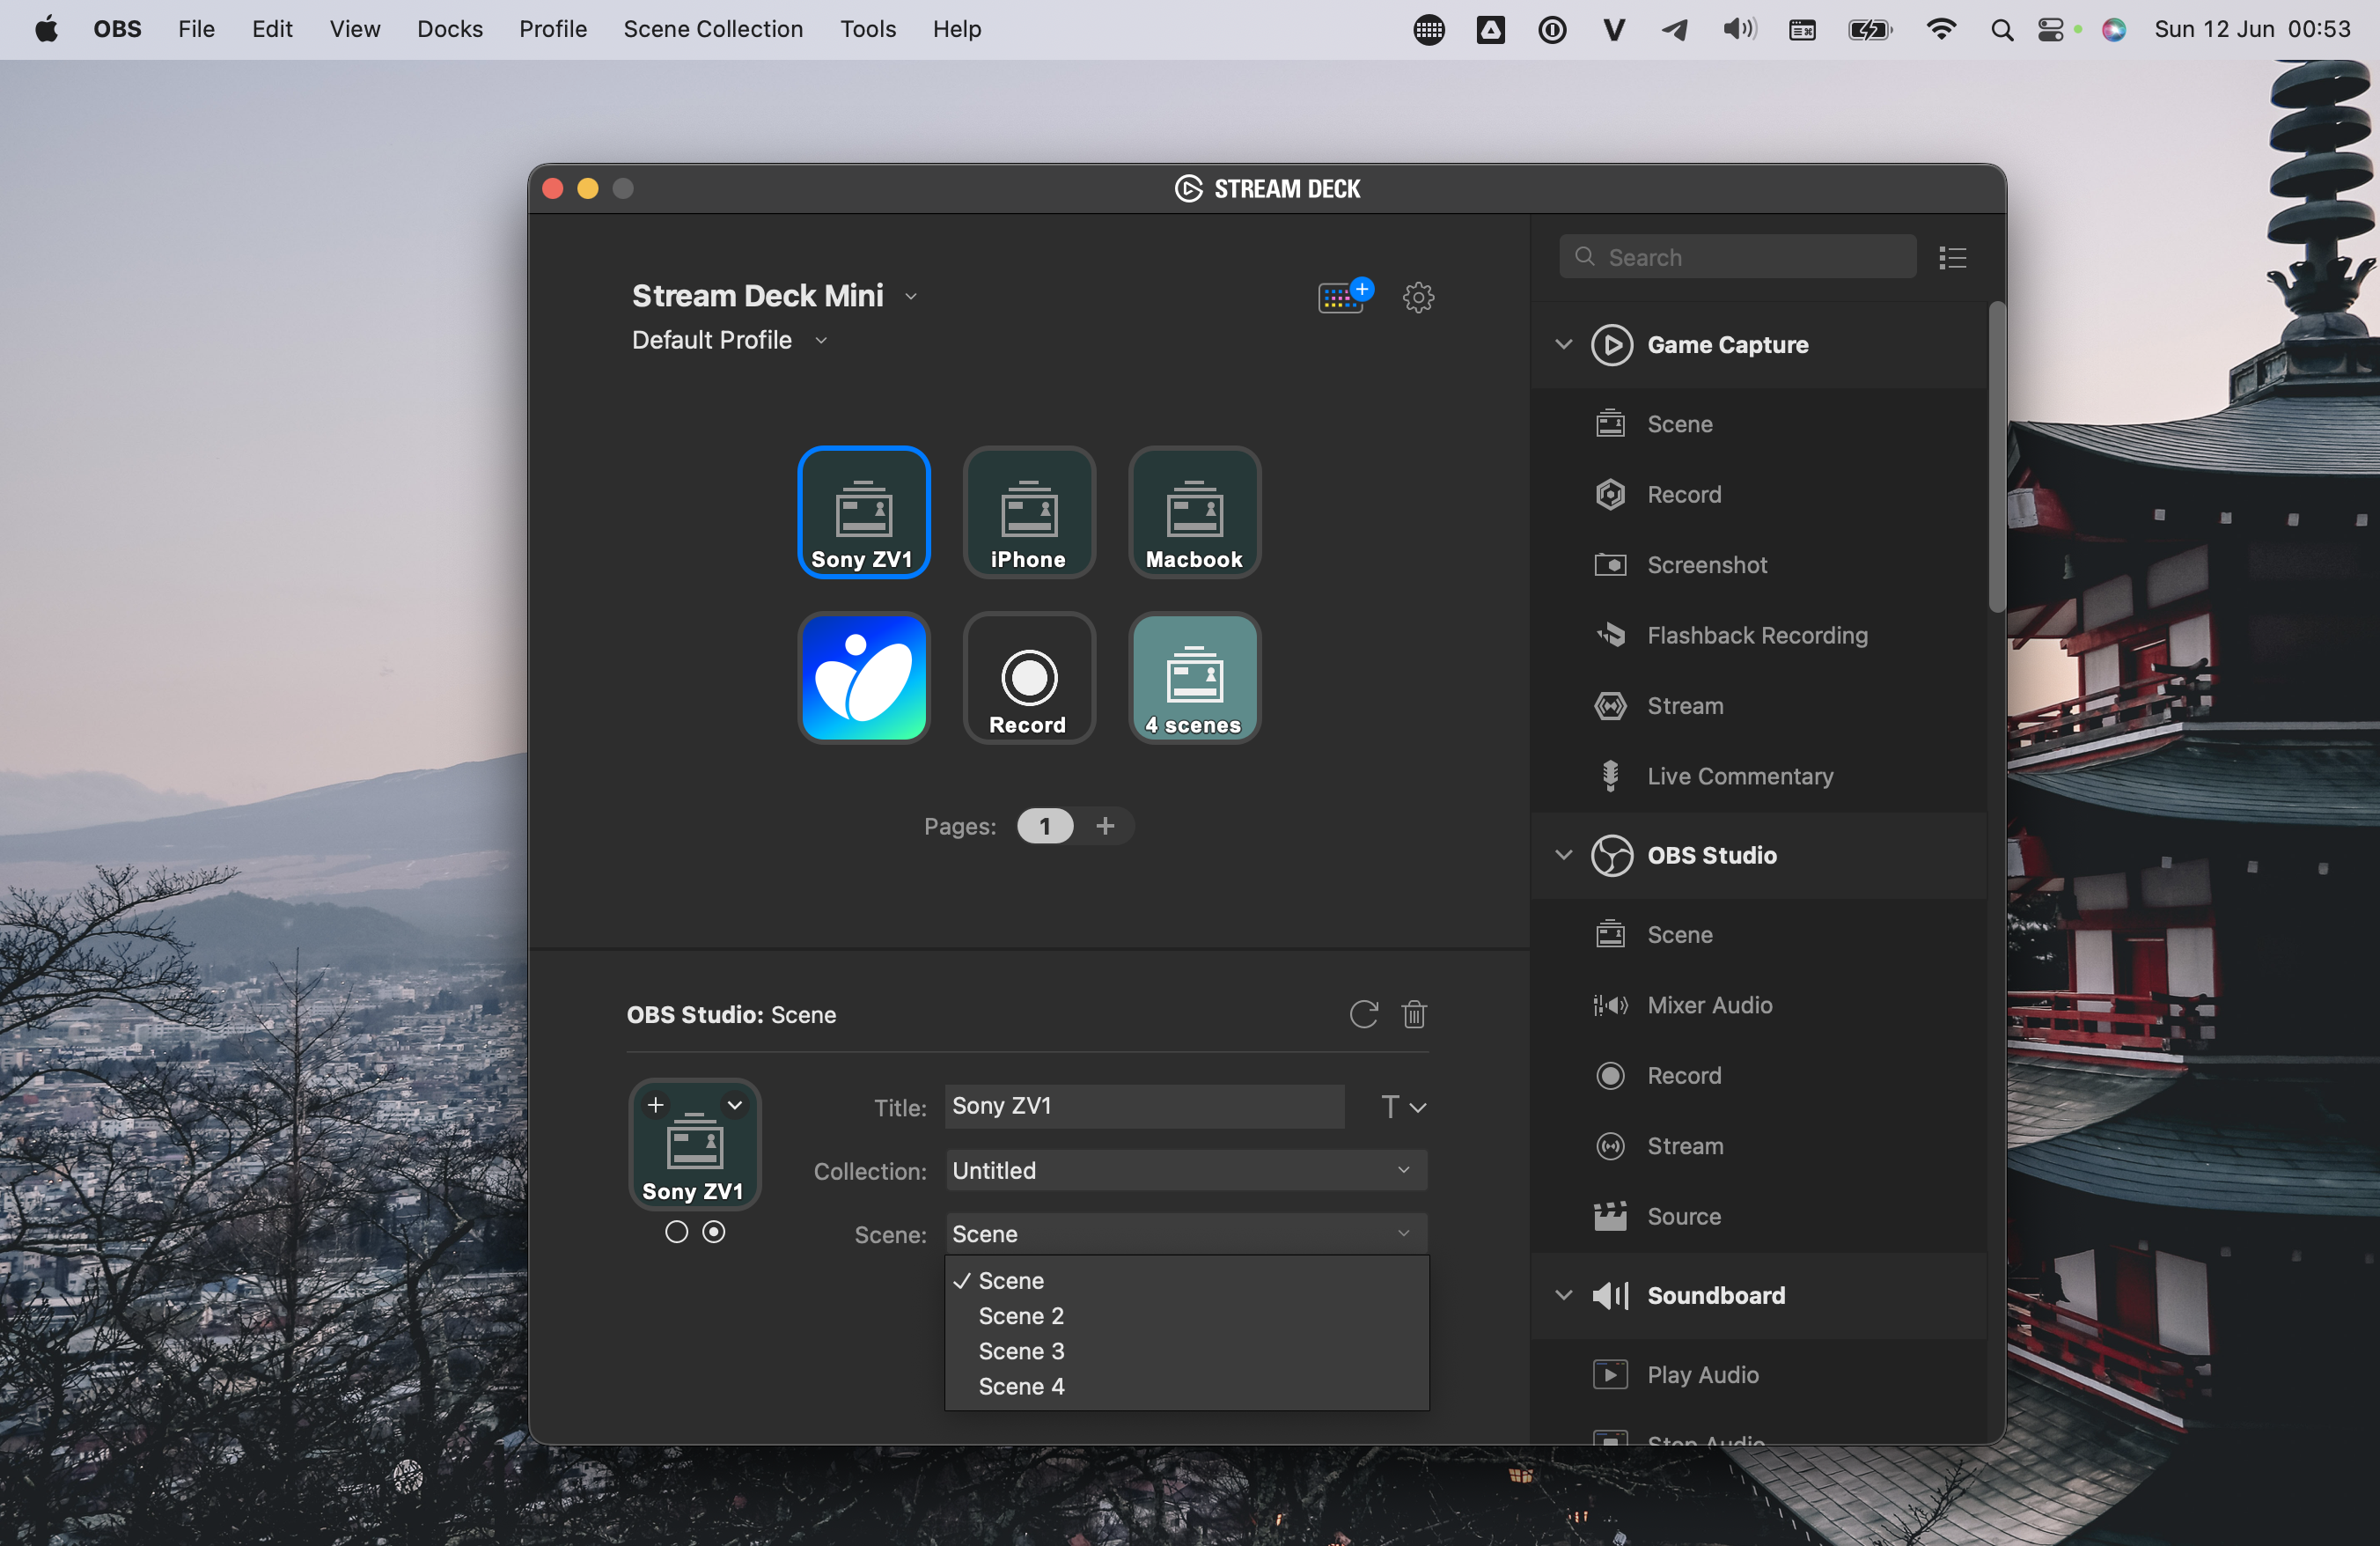Open the Docks menu

coord(450,29)
